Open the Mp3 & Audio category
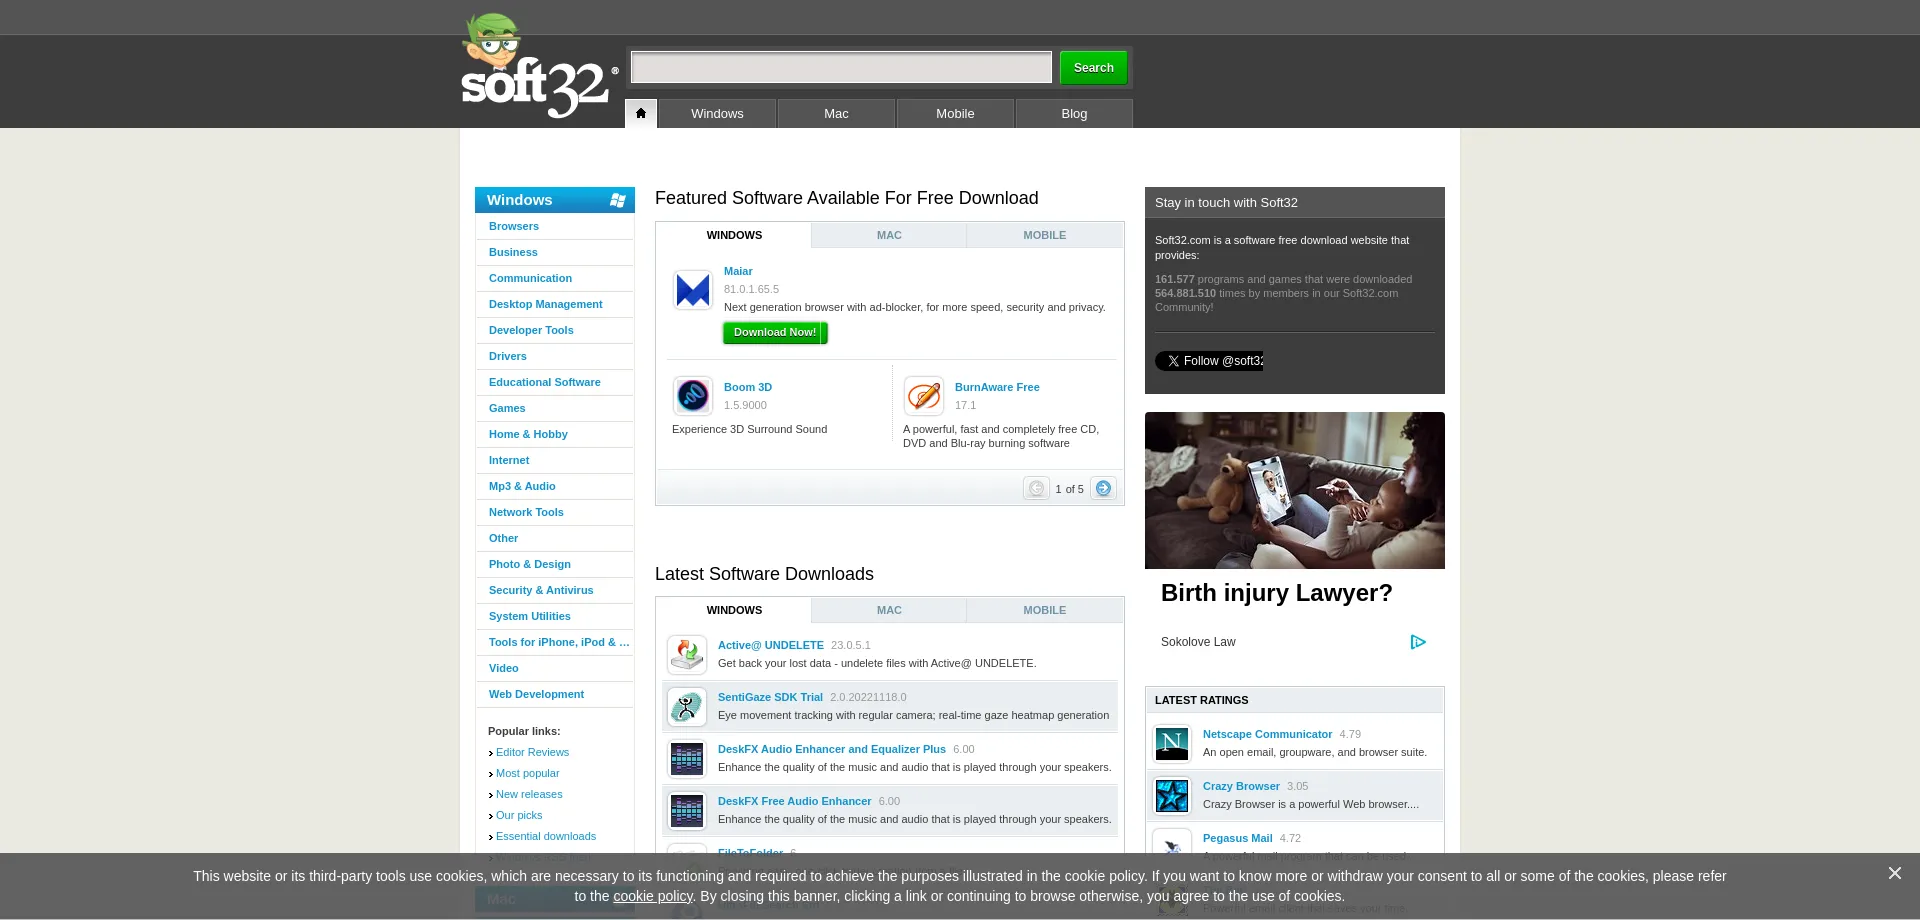Screen dimensions: 1920x920 (522, 486)
